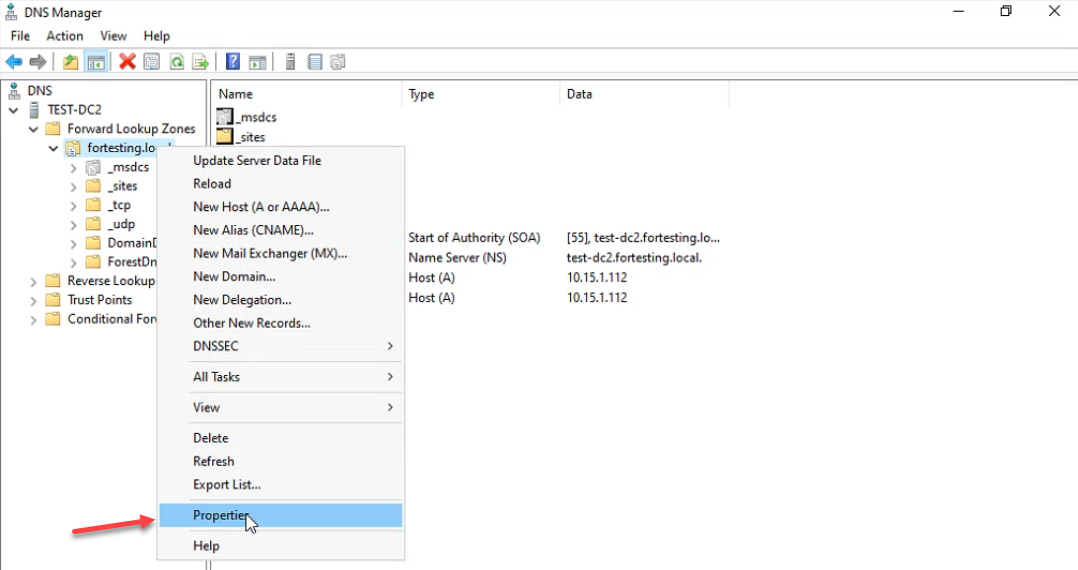
Task: Click the New Server toolbar icon
Action: pyautogui.click(x=290, y=62)
